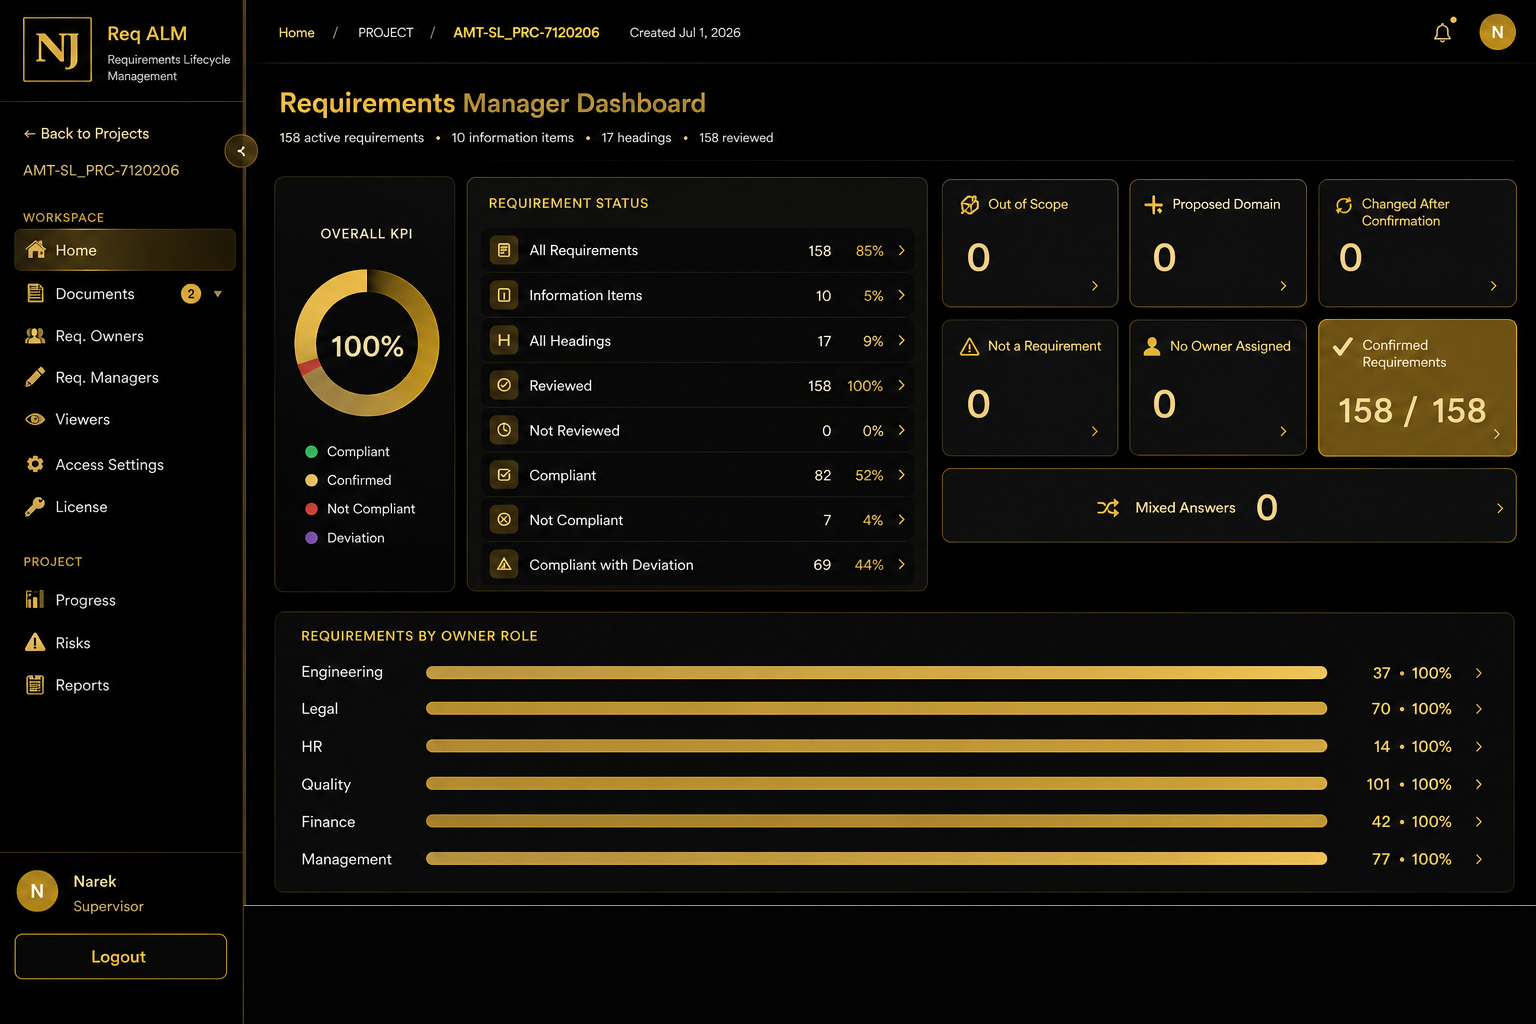Click the Not Reviewed clock icon
The image size is (1536, 1024).
504,430
